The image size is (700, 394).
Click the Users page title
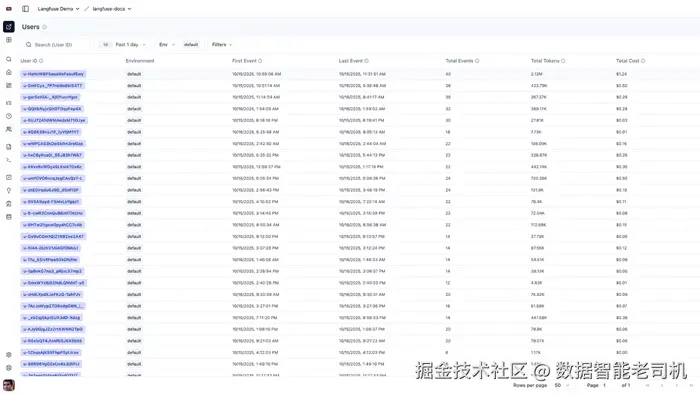pyautogui.click(x=30, y=27)
